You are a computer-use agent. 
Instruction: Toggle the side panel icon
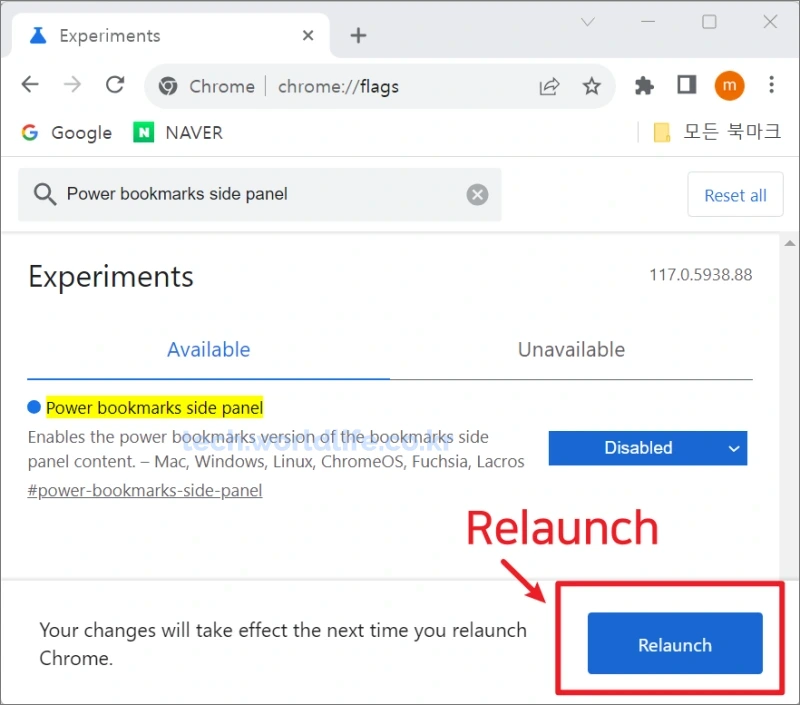[x=687, y=85]
